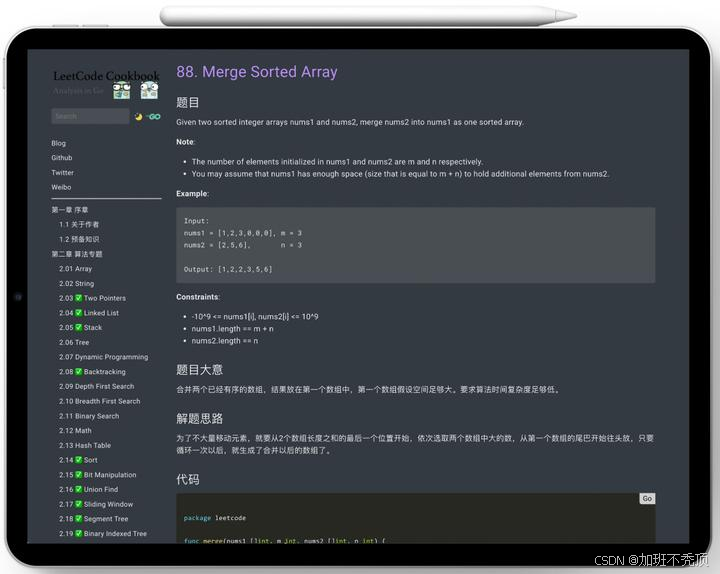
Task: Open the Twitter link
Action: pyautogui.click(x=62, y=173)
